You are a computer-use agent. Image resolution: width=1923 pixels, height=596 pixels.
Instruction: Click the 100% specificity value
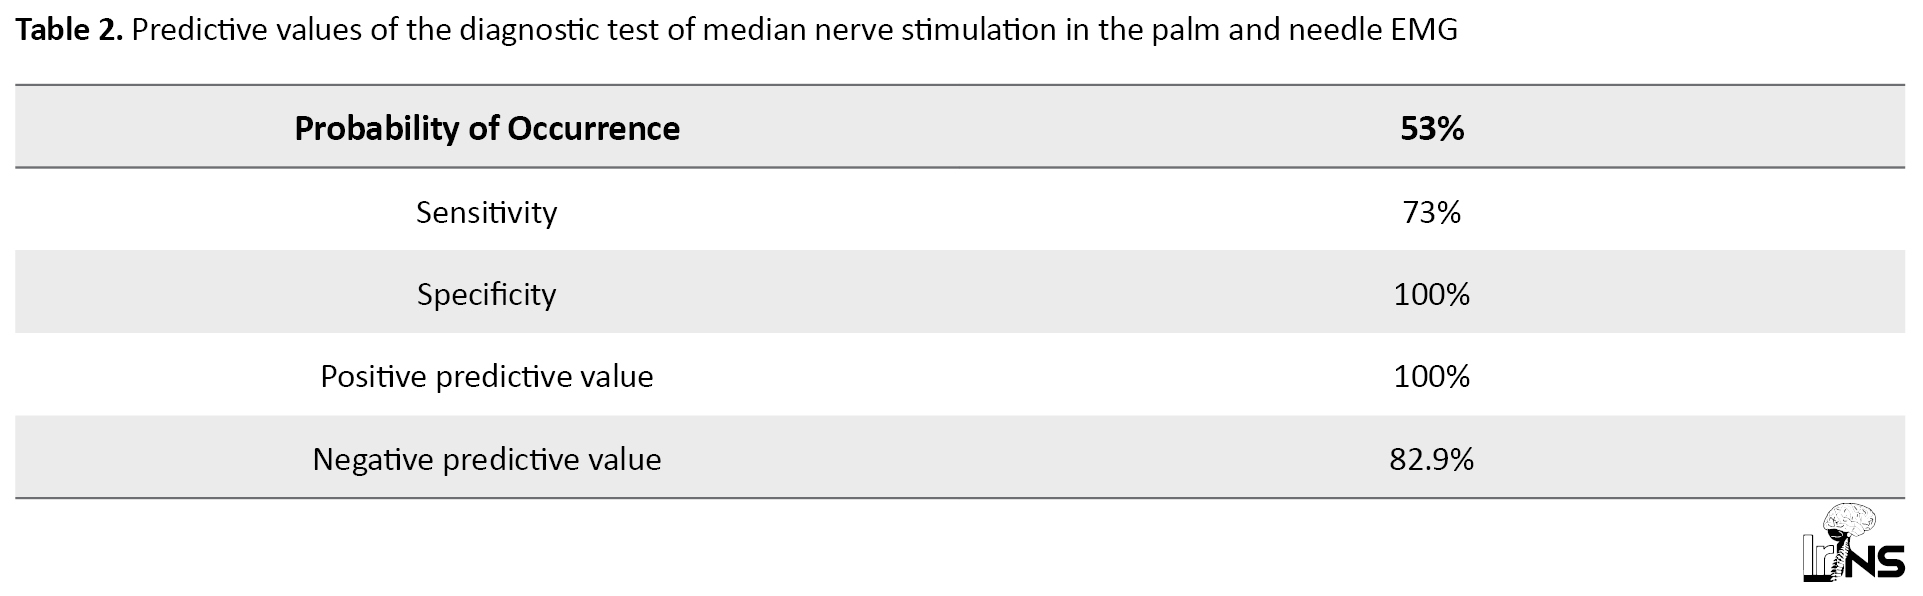point(1432,294)
